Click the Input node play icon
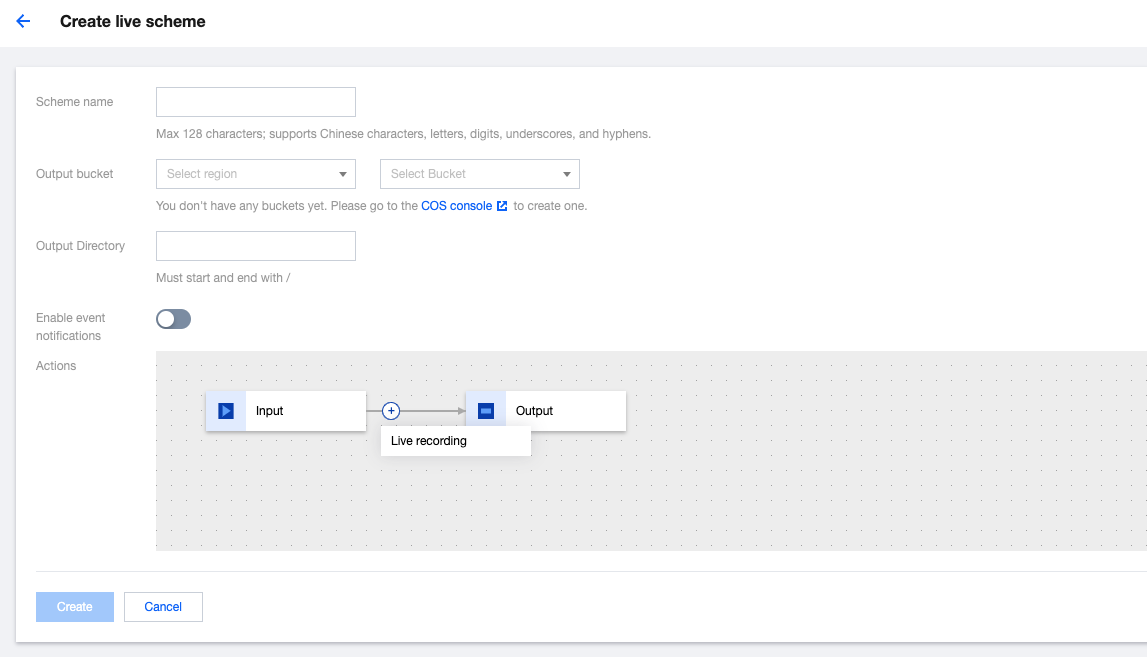Image resolution: width=1147 pixels, height=657 pixels. tap(226, 411)
